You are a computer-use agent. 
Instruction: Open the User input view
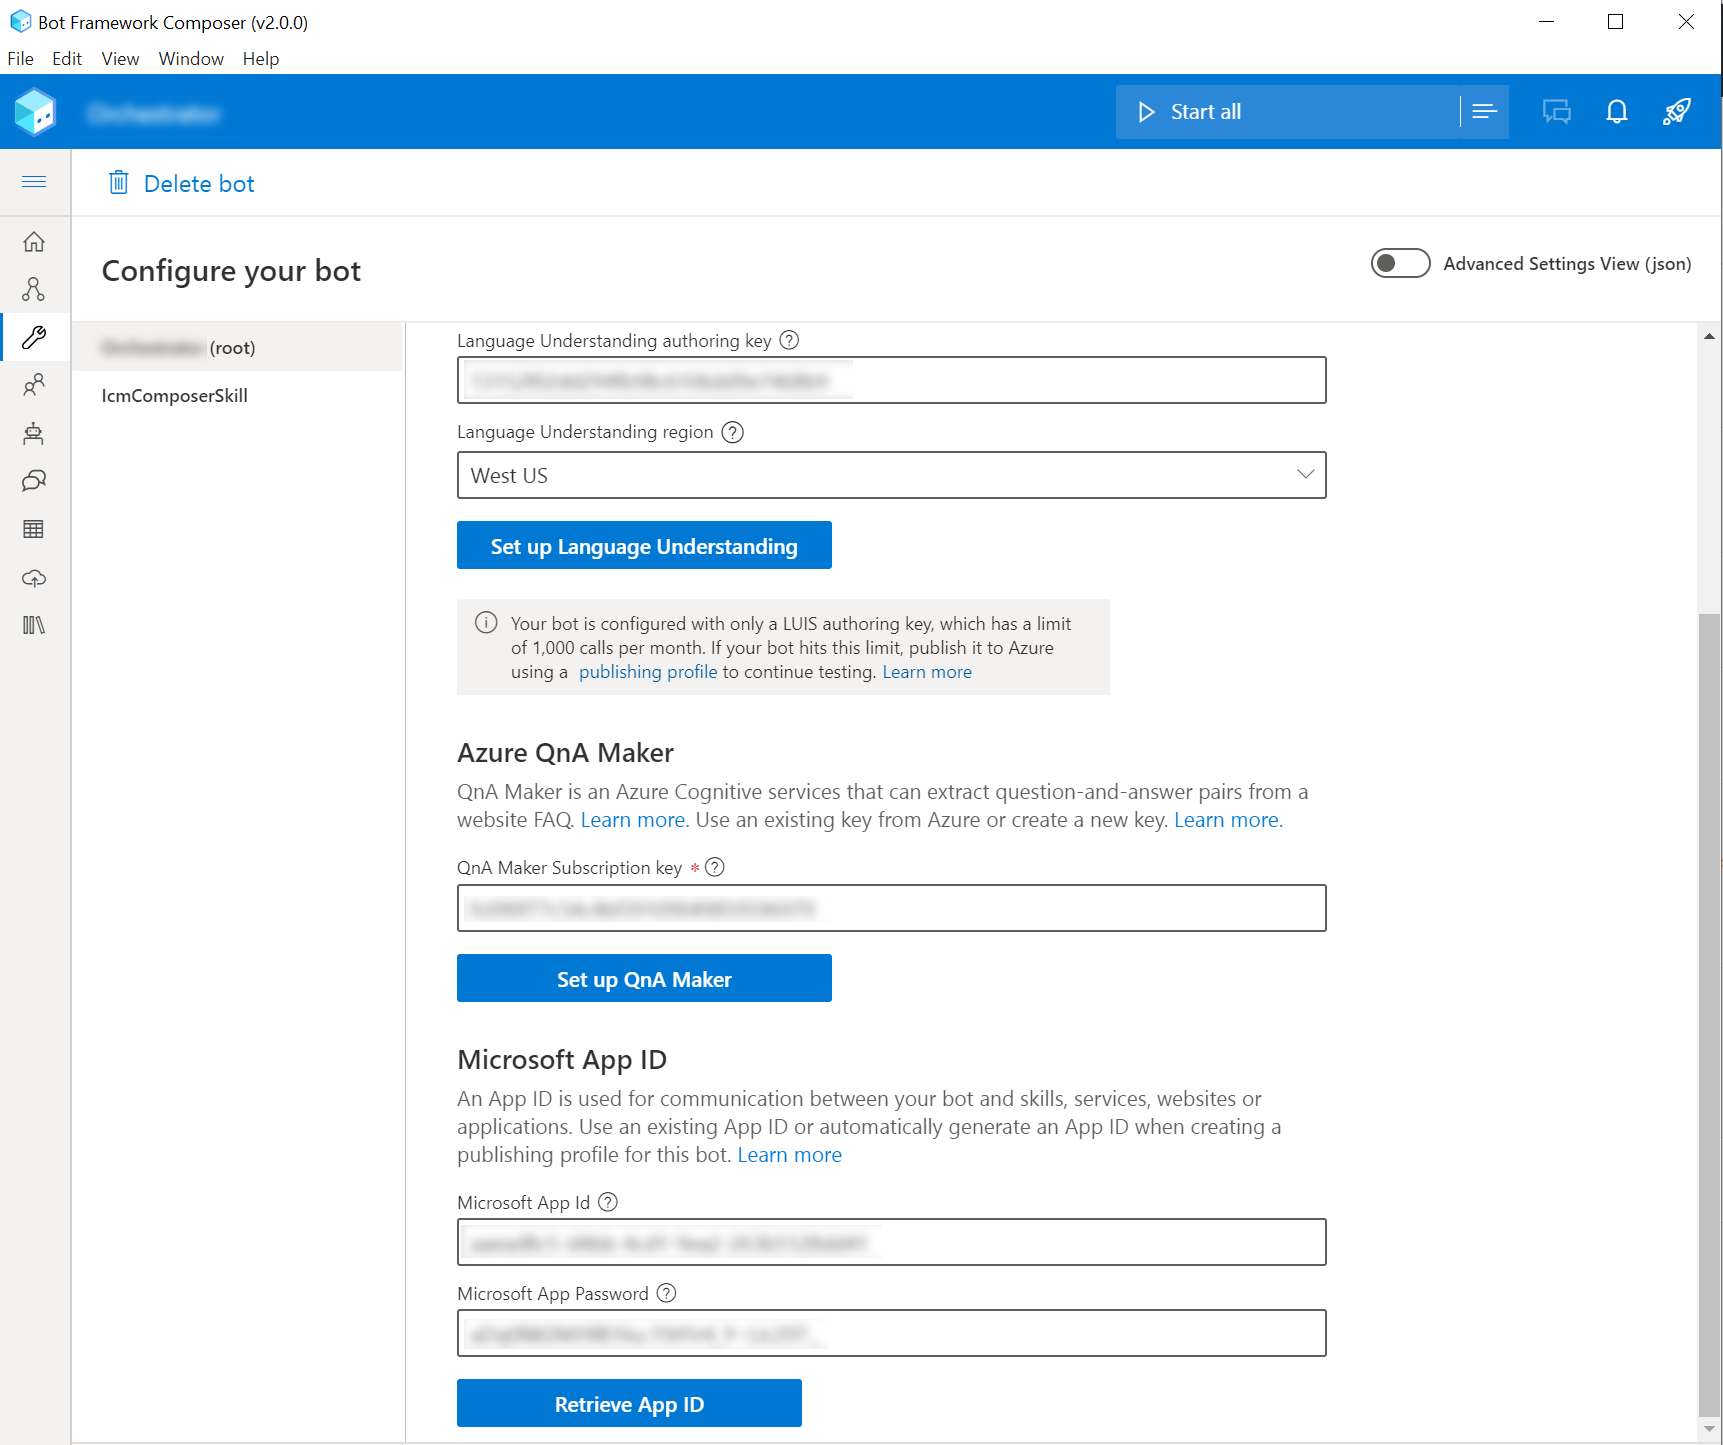(34, 385)
